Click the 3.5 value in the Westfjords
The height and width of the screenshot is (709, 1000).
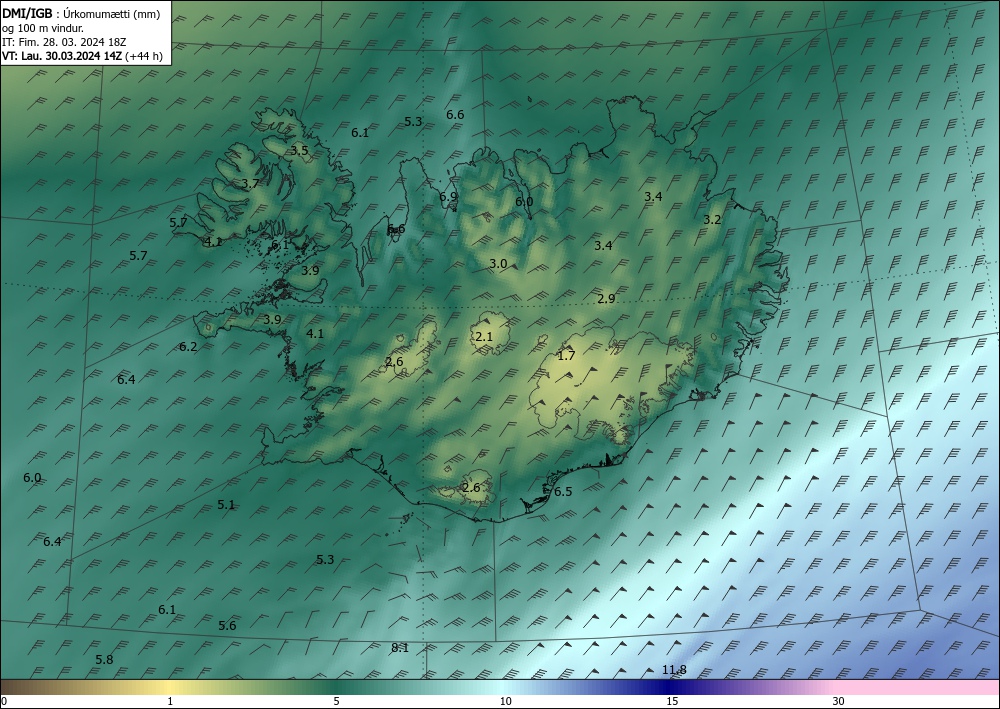[300, 150]
